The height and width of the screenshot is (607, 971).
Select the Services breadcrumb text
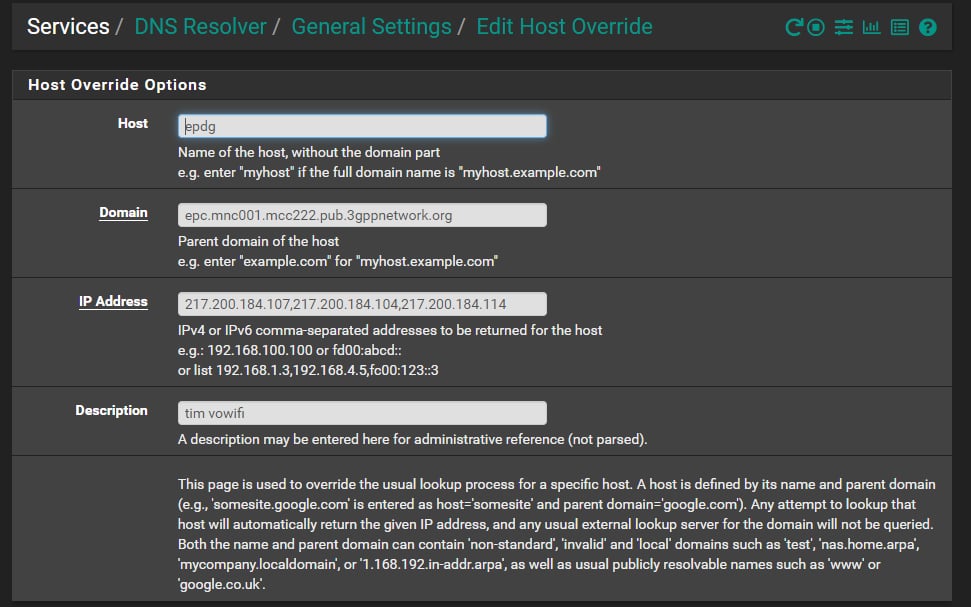[x=68, y=27]
